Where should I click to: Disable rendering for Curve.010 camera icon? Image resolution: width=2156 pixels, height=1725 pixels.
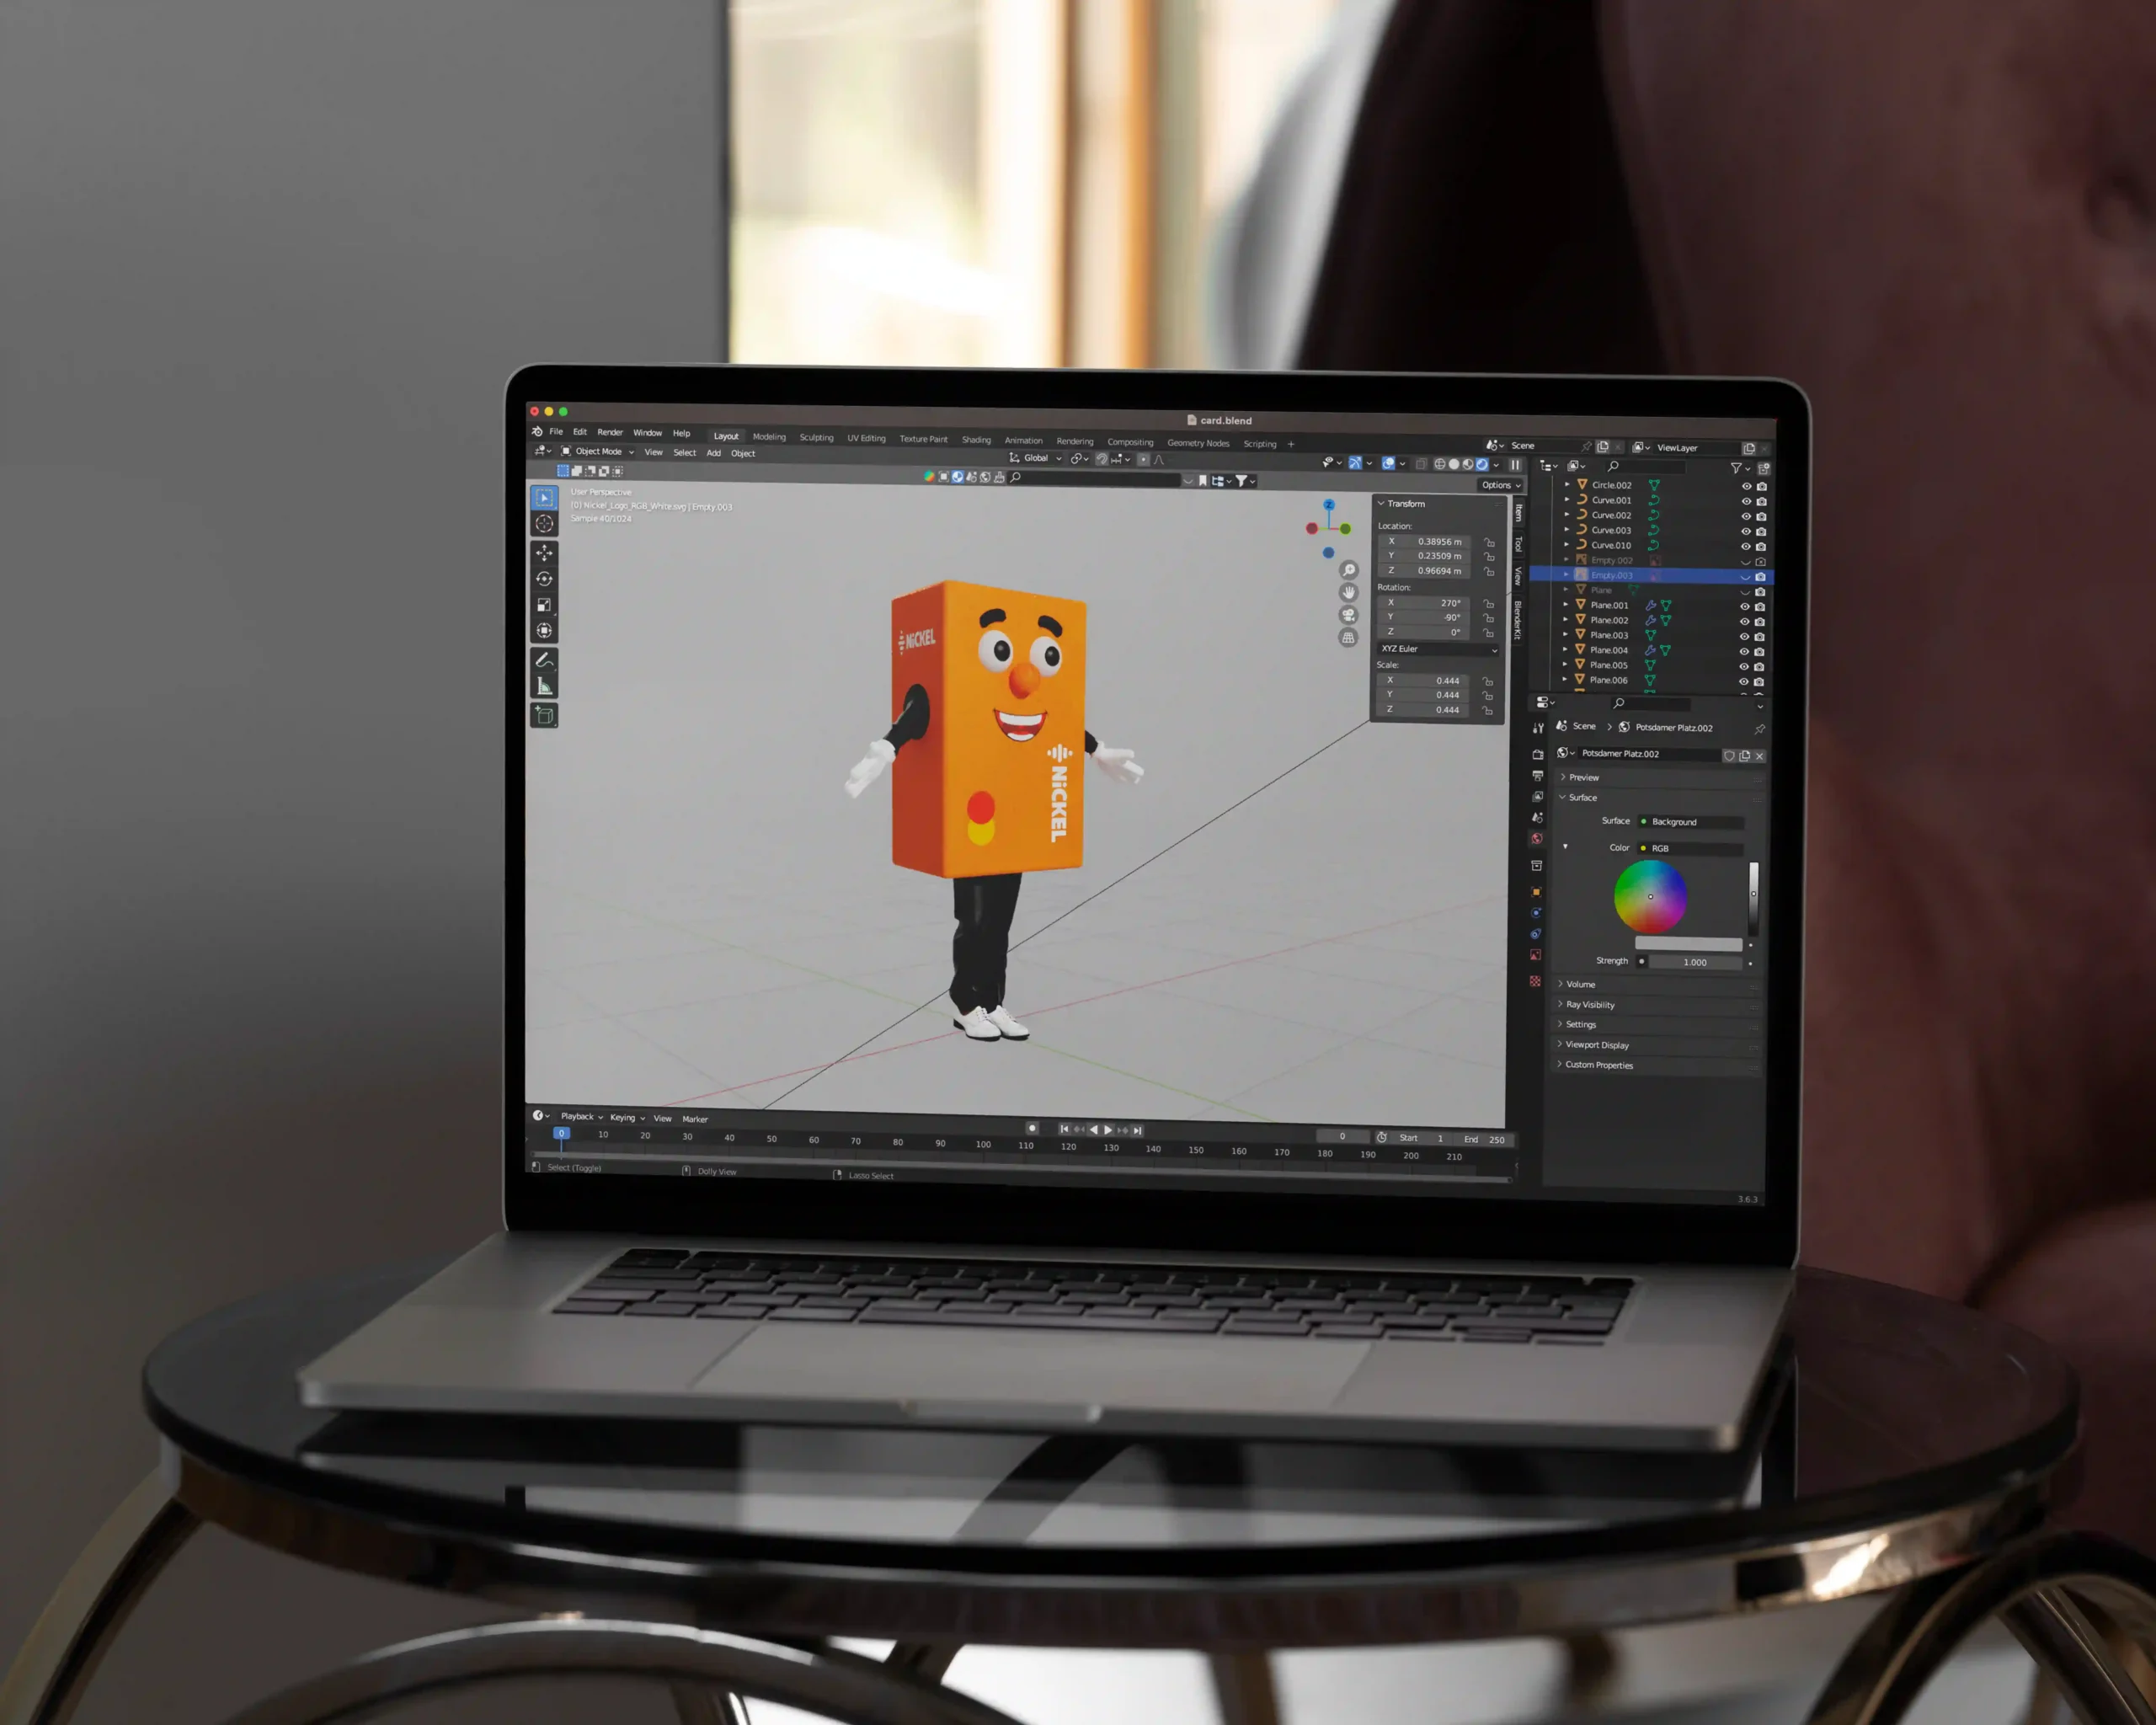point(1761,547)
